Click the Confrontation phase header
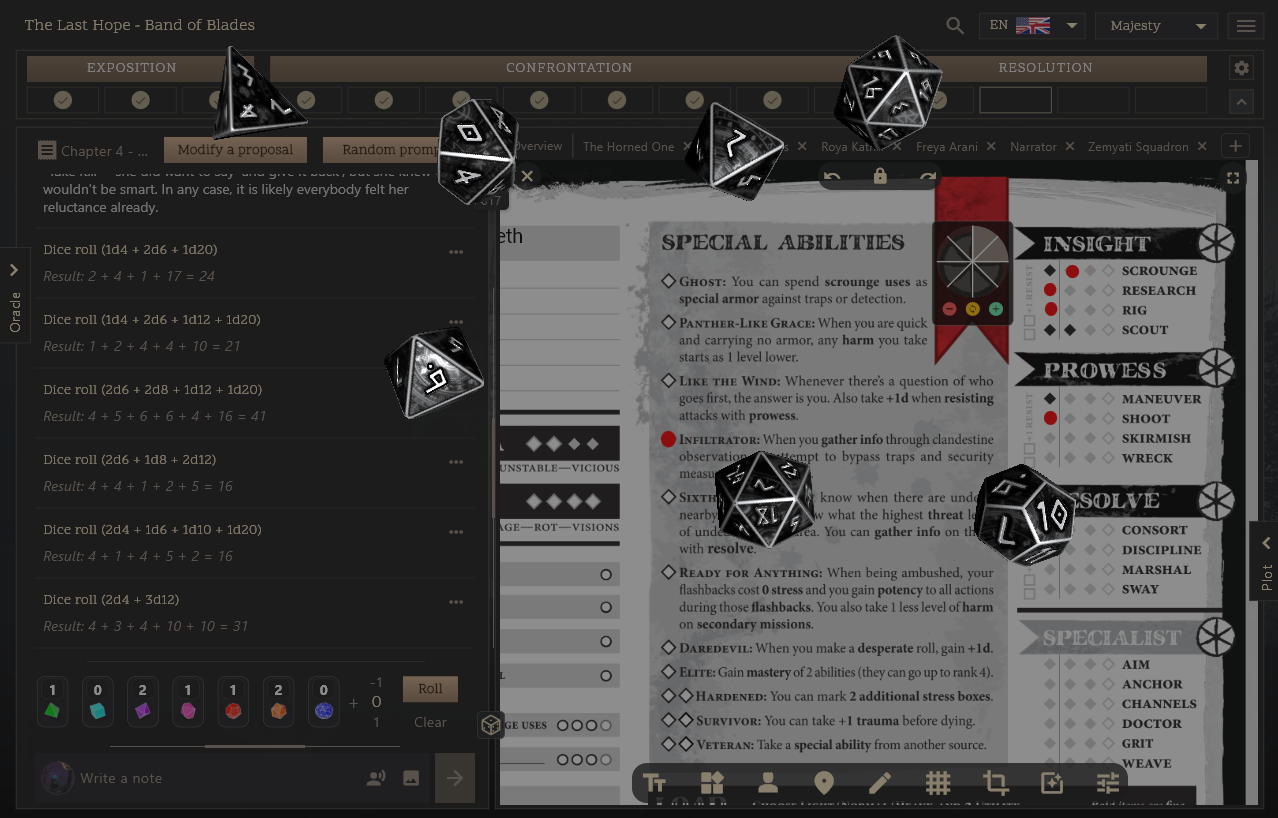This screenshot has height=818, width=1278. click(569, 68)
